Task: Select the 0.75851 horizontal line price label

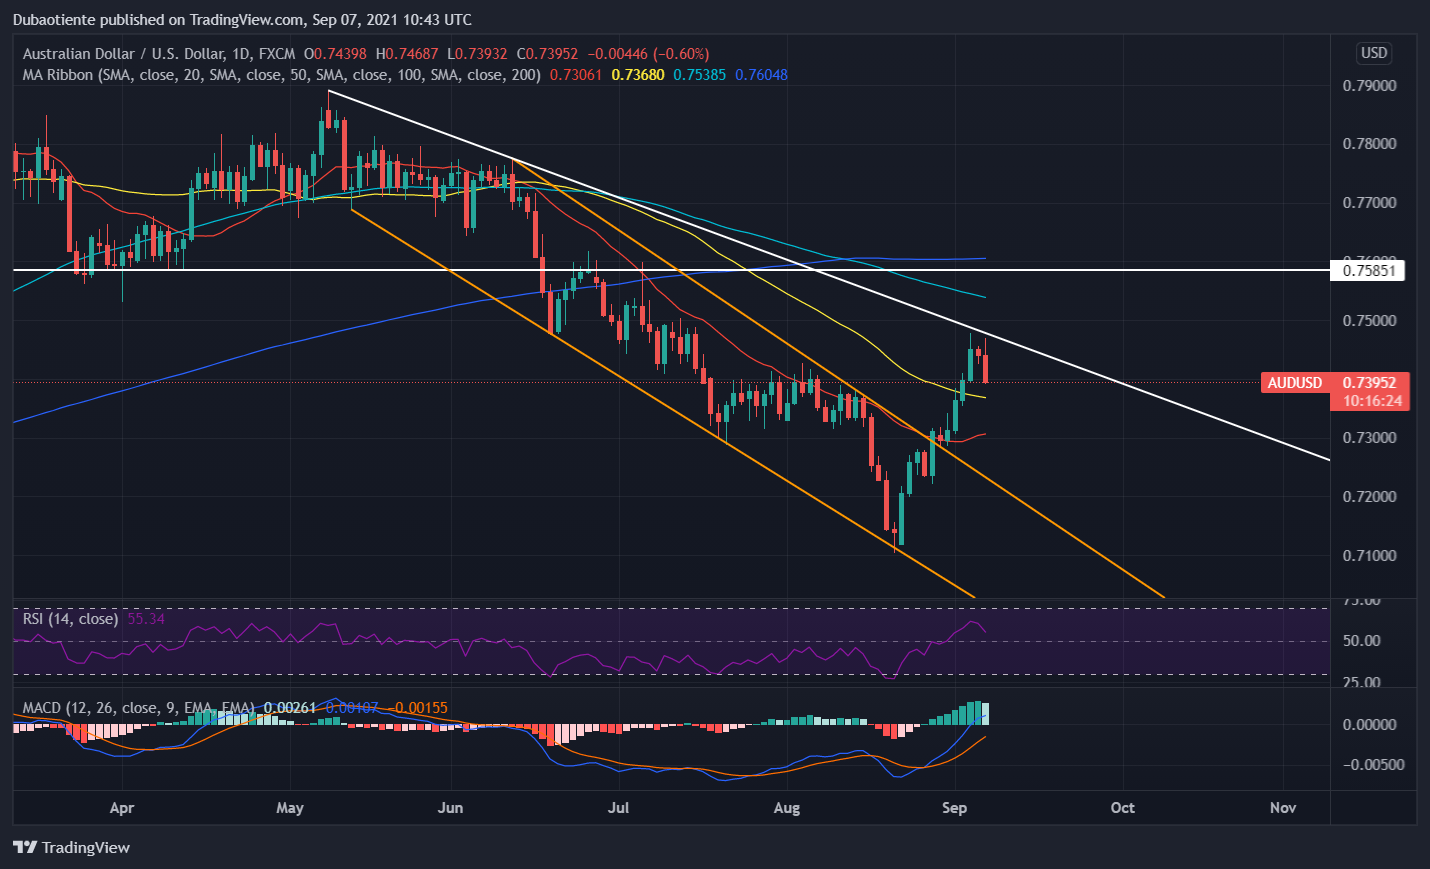Action: [1368, 270]
